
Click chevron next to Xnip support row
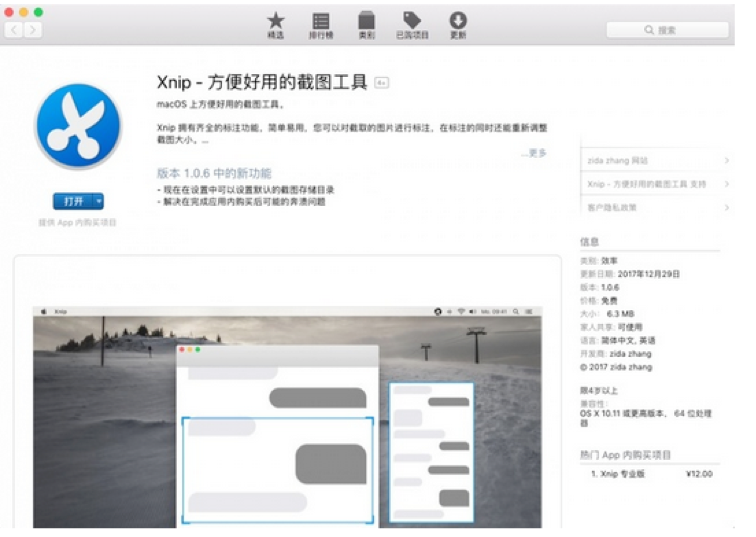point(726,184)
